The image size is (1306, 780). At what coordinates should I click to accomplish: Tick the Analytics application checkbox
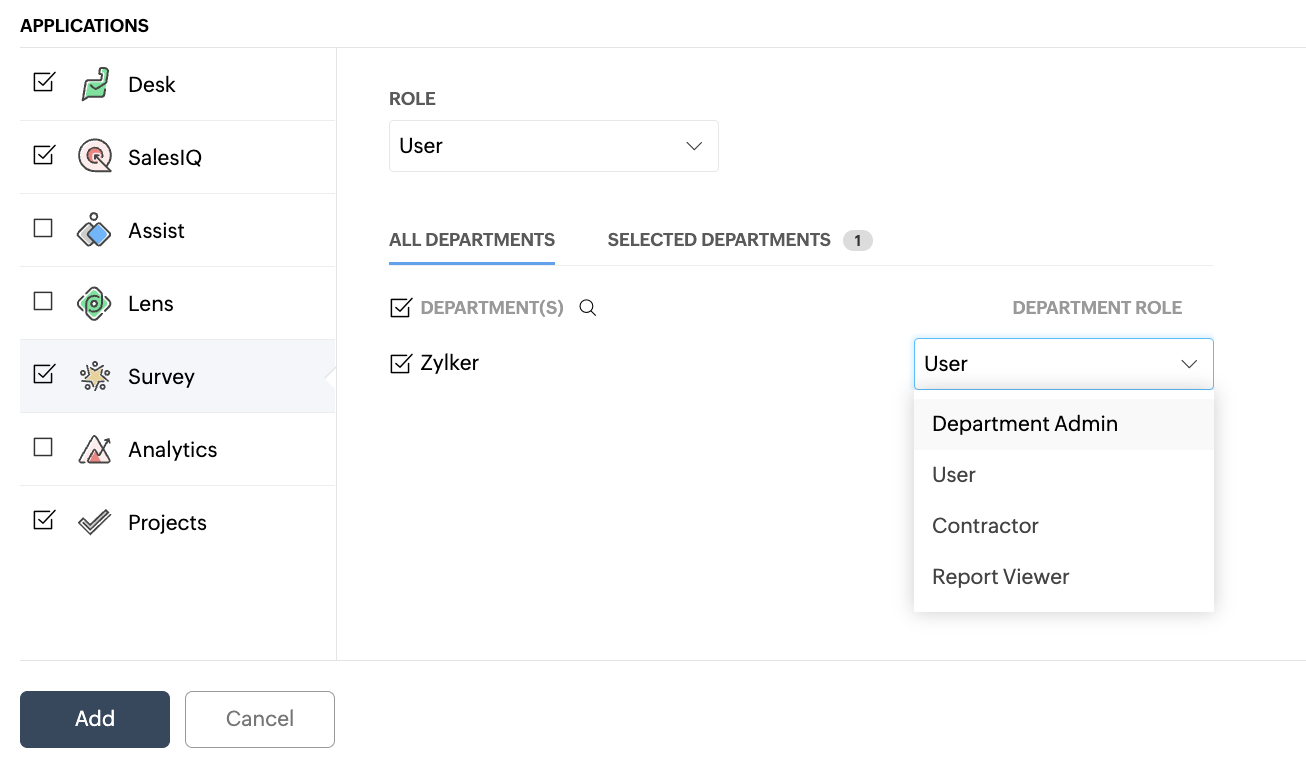click(43, 447)
